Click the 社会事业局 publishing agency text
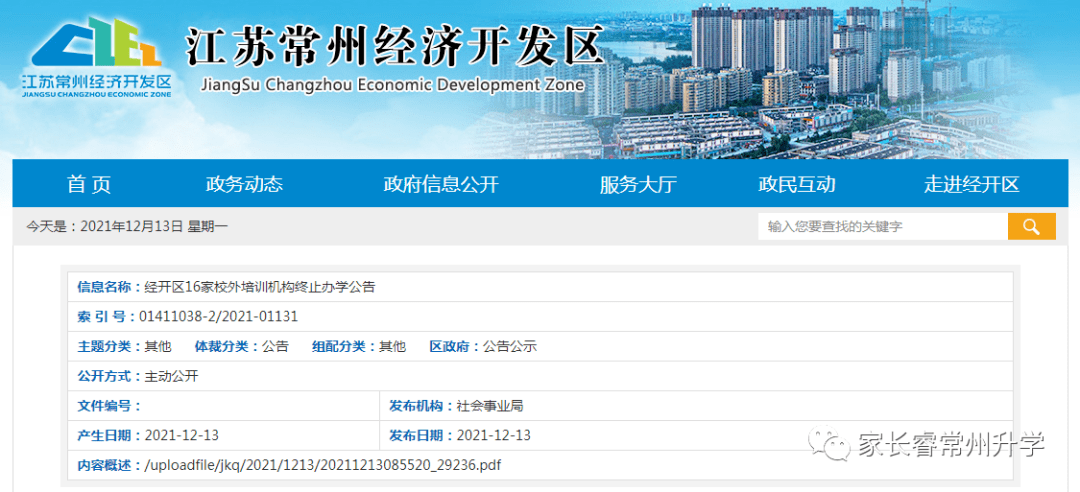This screenshot has height=492, width=1080. click(x=490, y=406)
